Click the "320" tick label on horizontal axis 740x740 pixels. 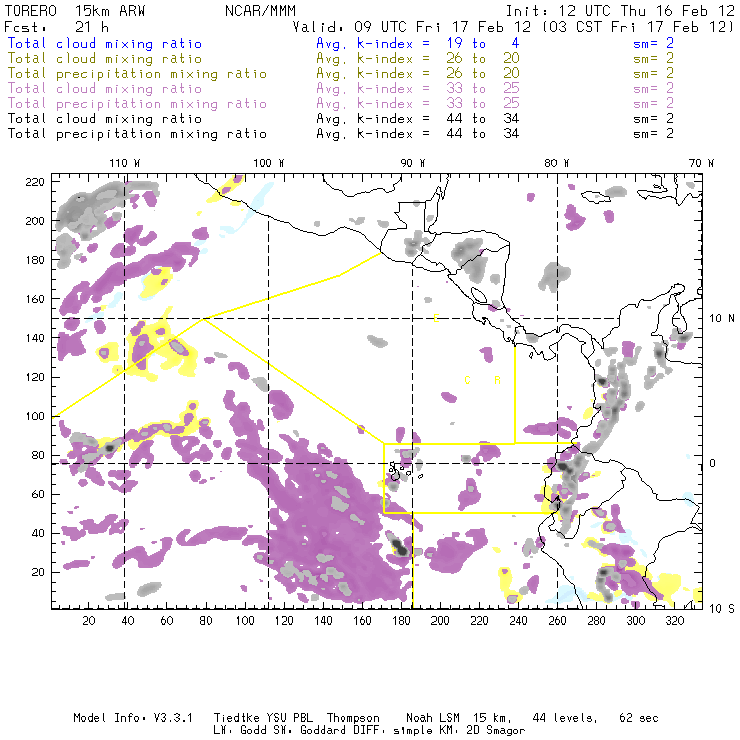[674, 621]
